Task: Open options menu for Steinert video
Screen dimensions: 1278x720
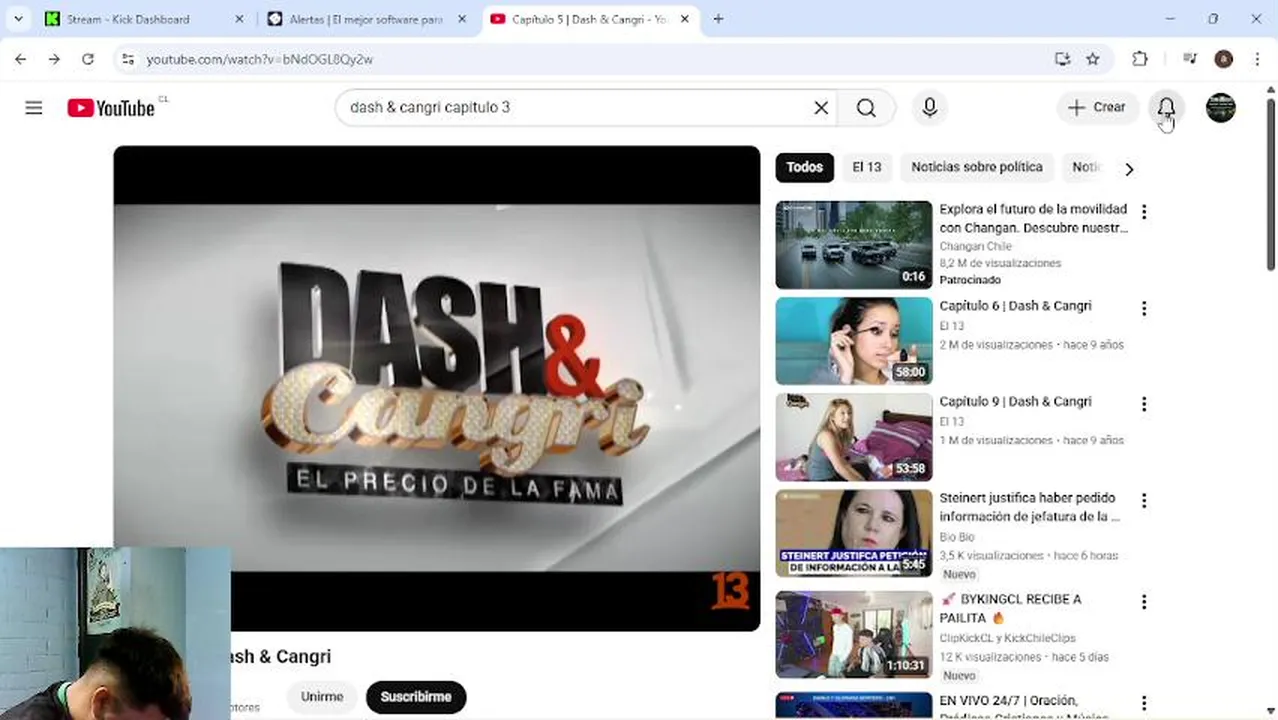Action: coord(1144,500)
